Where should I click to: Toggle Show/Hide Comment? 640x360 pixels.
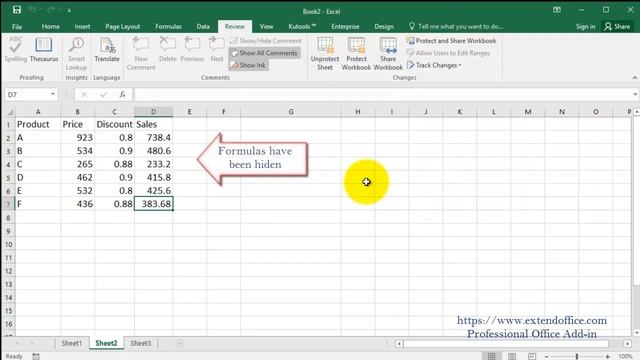click(x=265, y=41)
